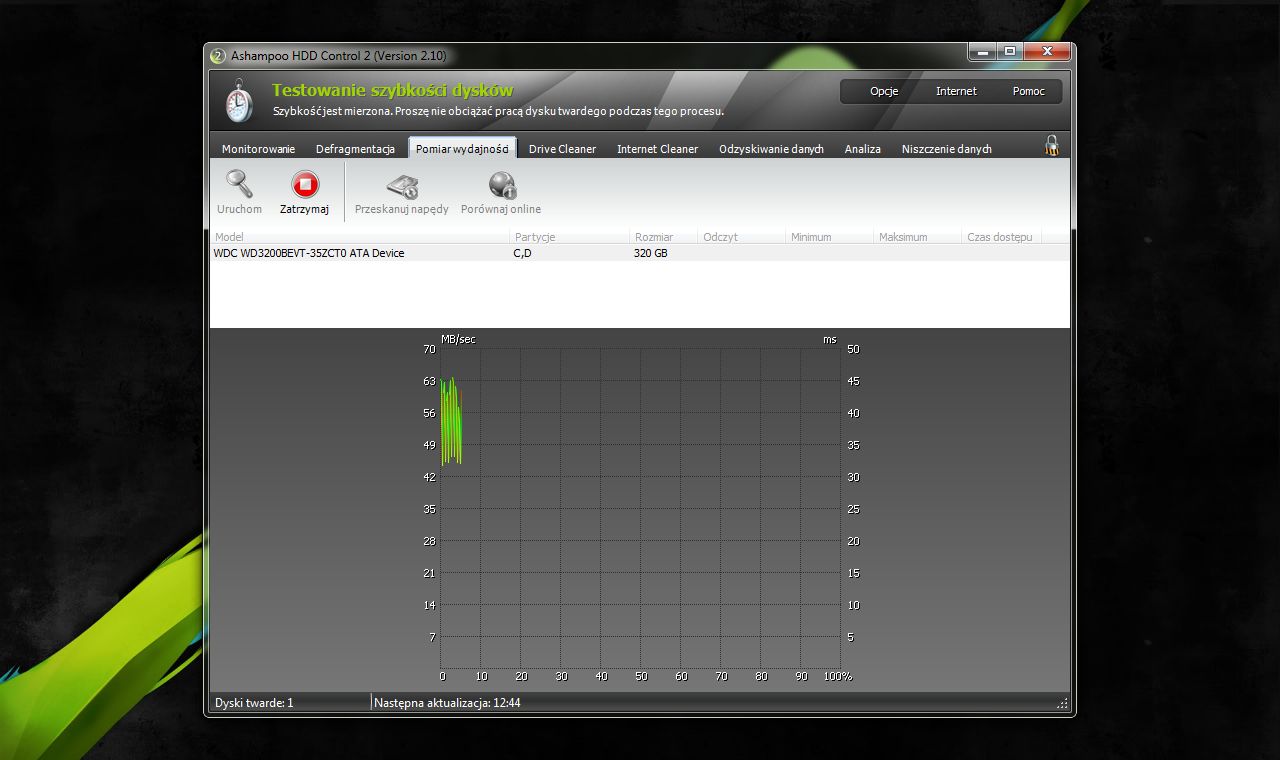The width and height of the screenshot is (1280, 760).
Task: Click the Przeskanuj napędy drive icon
Action: pyautogui.click(x=402, y=186)
